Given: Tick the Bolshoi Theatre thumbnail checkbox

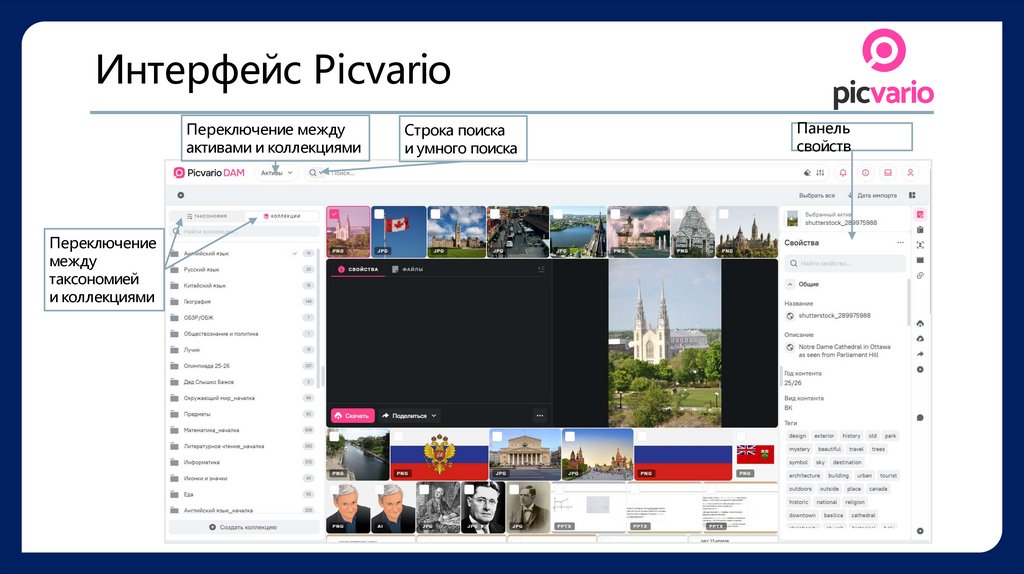Looking at the screenshot, I should (x=497, y=436).
